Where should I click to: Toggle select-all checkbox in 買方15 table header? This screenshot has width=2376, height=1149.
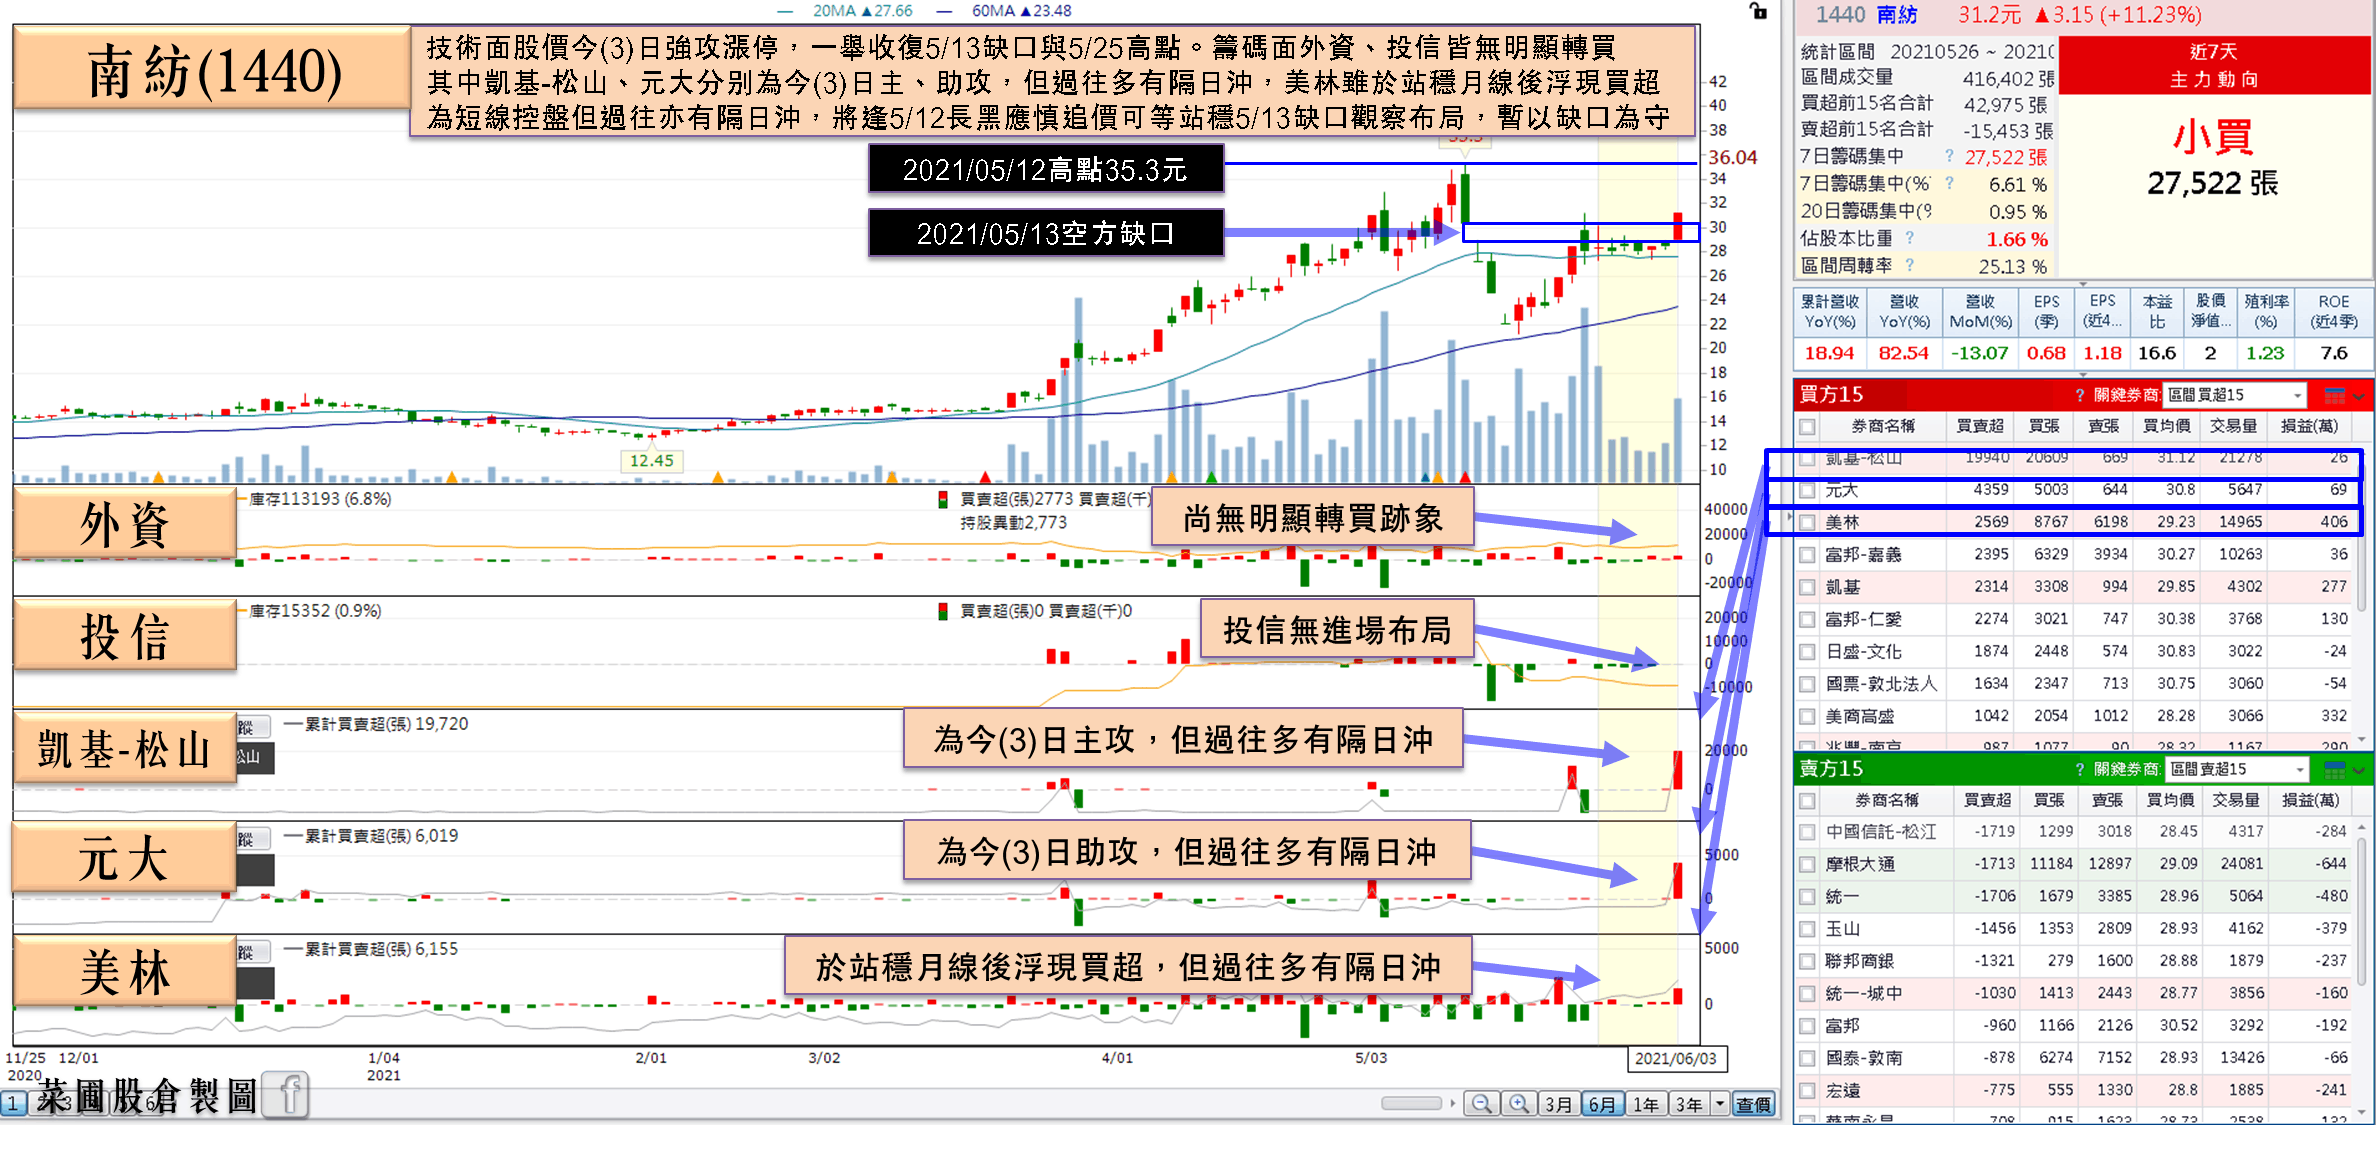tap(1807, 427)
